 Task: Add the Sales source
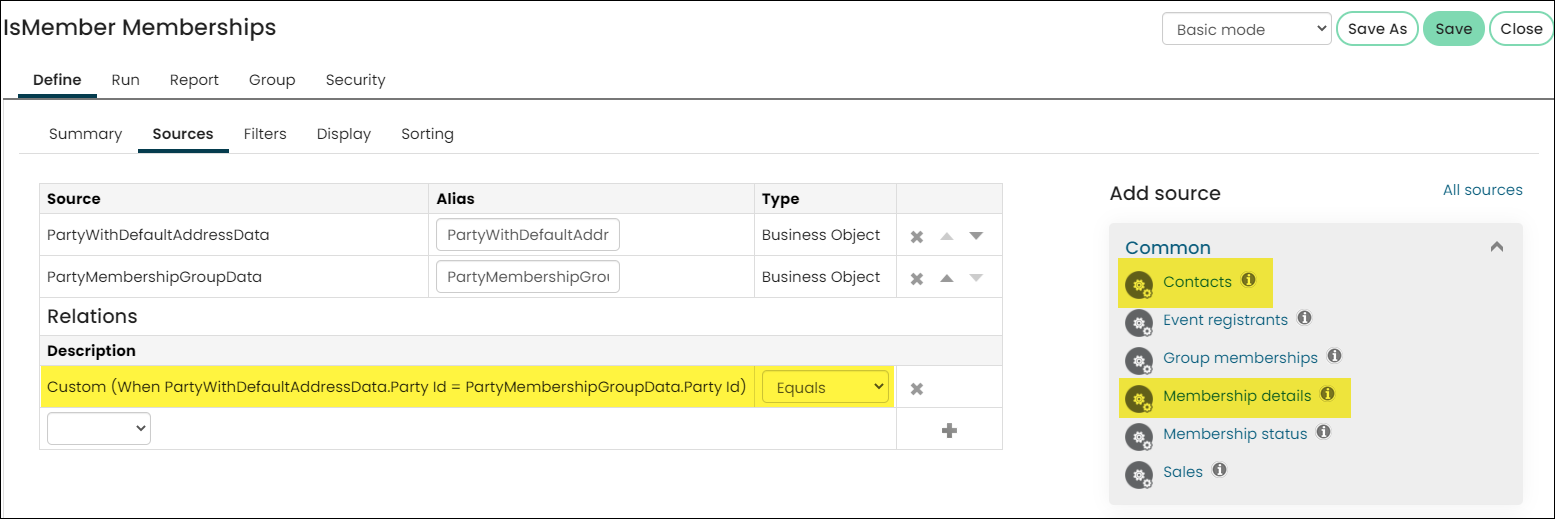[x=1183, y=472]
